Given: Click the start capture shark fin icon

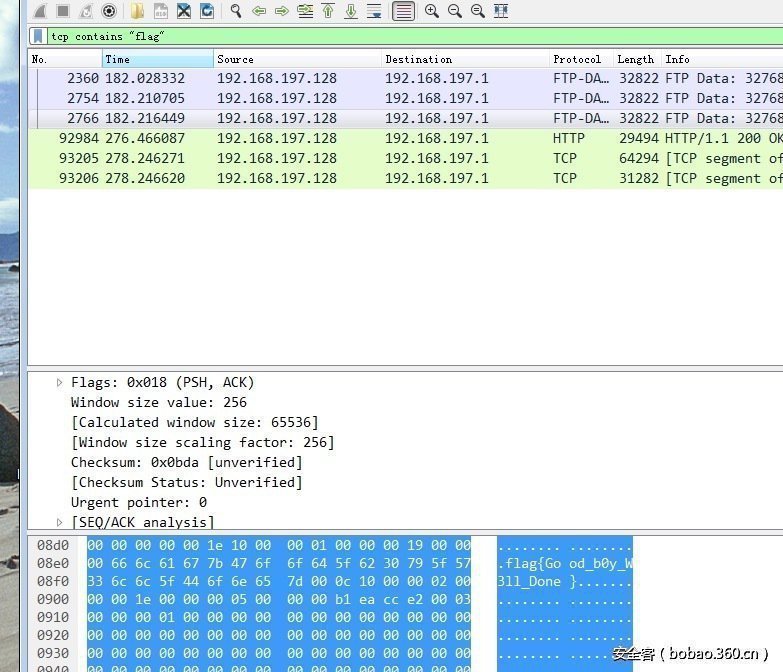Looking at the screenshot, I should (x=38, y=11).
